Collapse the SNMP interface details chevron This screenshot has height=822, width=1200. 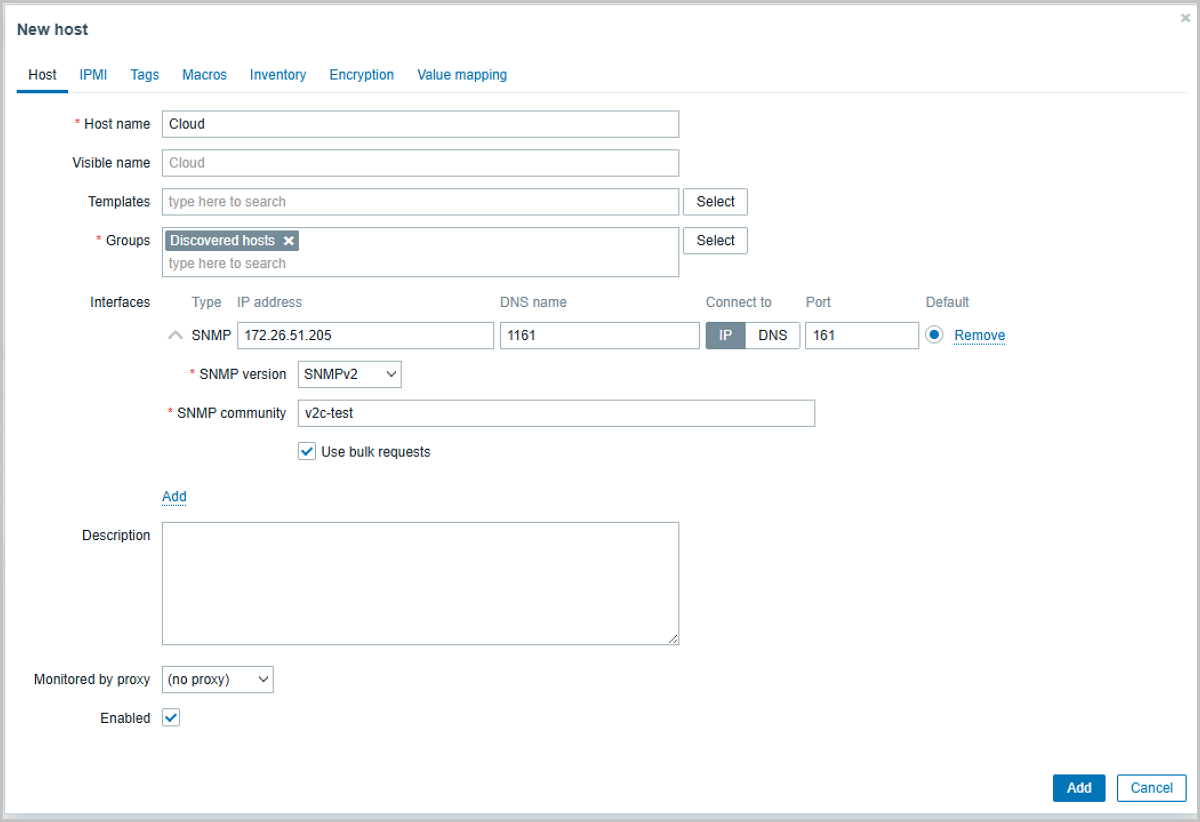(176, 336)
